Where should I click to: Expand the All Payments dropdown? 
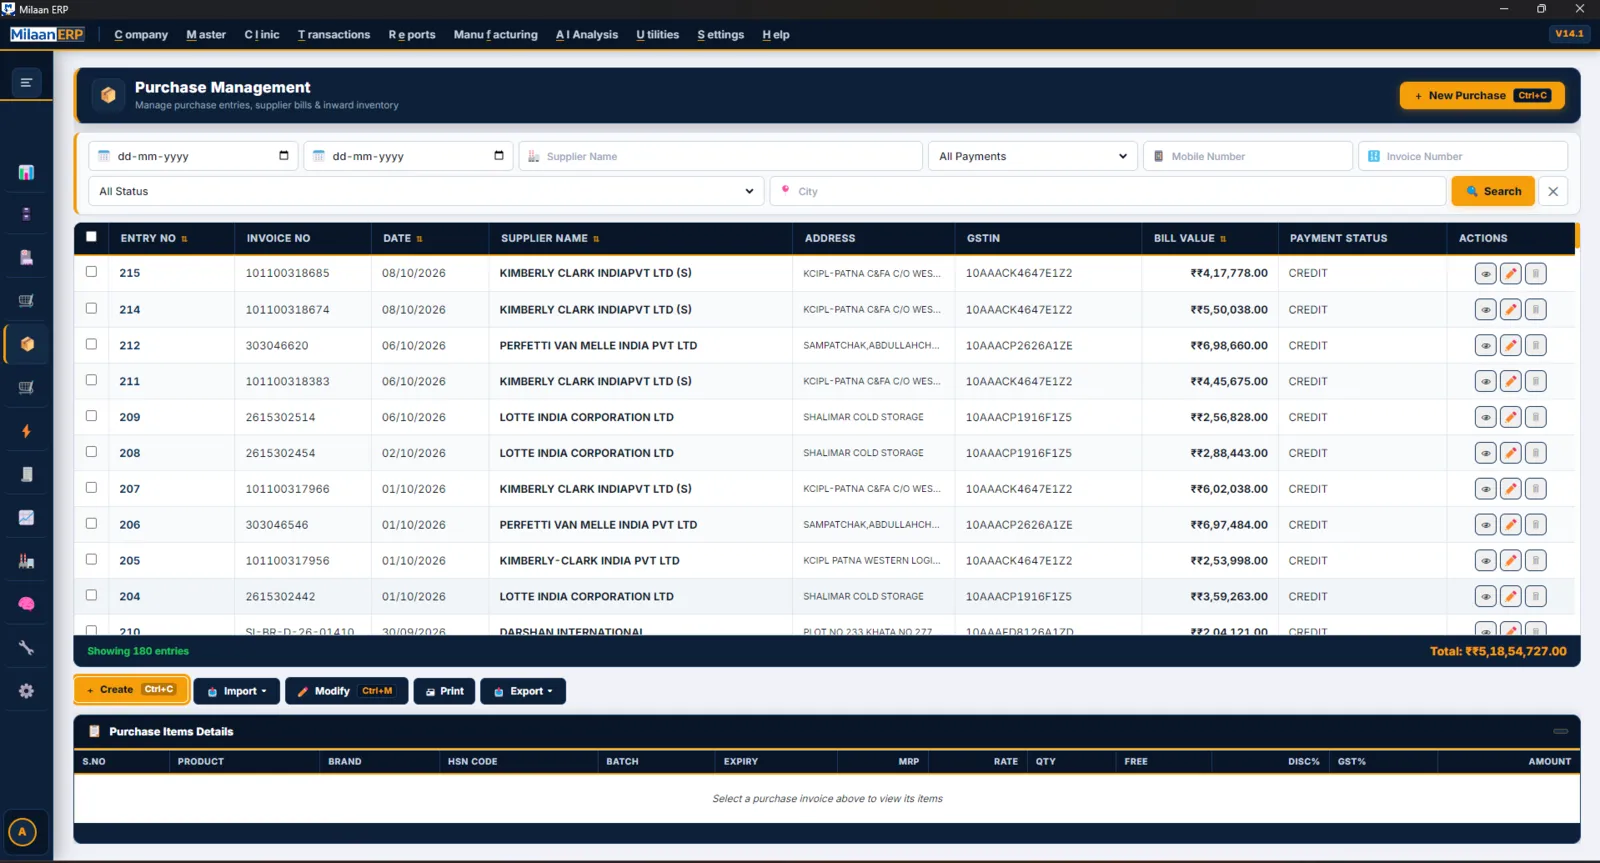click(x=1033, y=156)
